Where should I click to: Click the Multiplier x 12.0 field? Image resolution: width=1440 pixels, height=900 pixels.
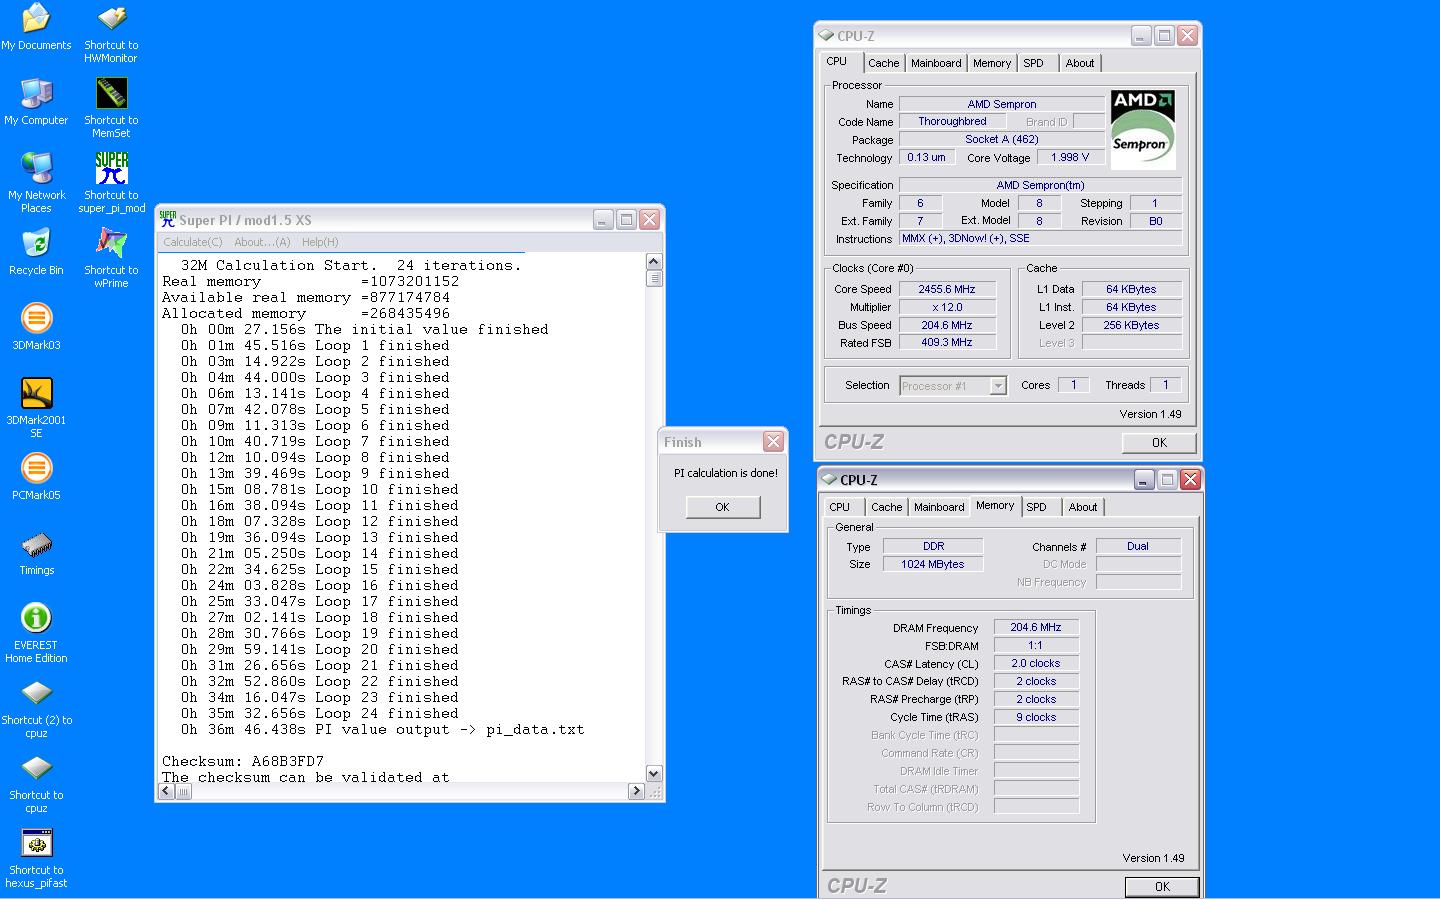(x=947, y=307)
